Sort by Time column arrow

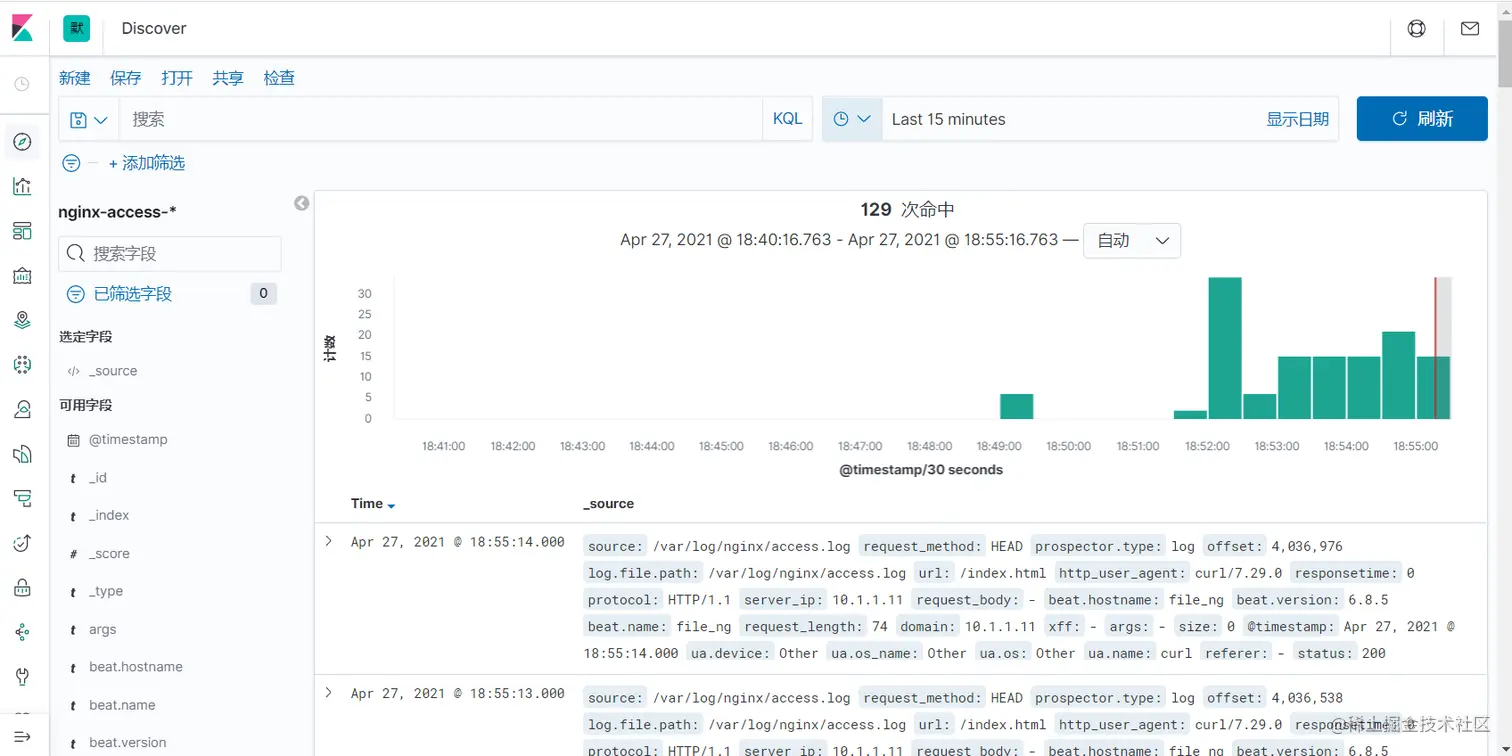pyautogui.click(x=392, y=506)
